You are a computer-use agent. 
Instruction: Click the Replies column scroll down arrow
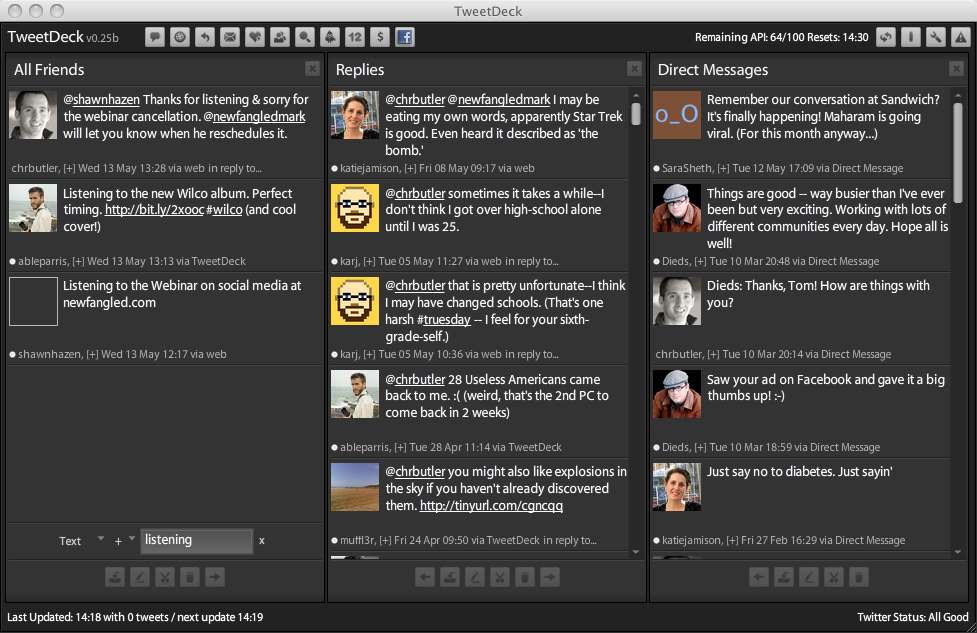click(636, 551)
